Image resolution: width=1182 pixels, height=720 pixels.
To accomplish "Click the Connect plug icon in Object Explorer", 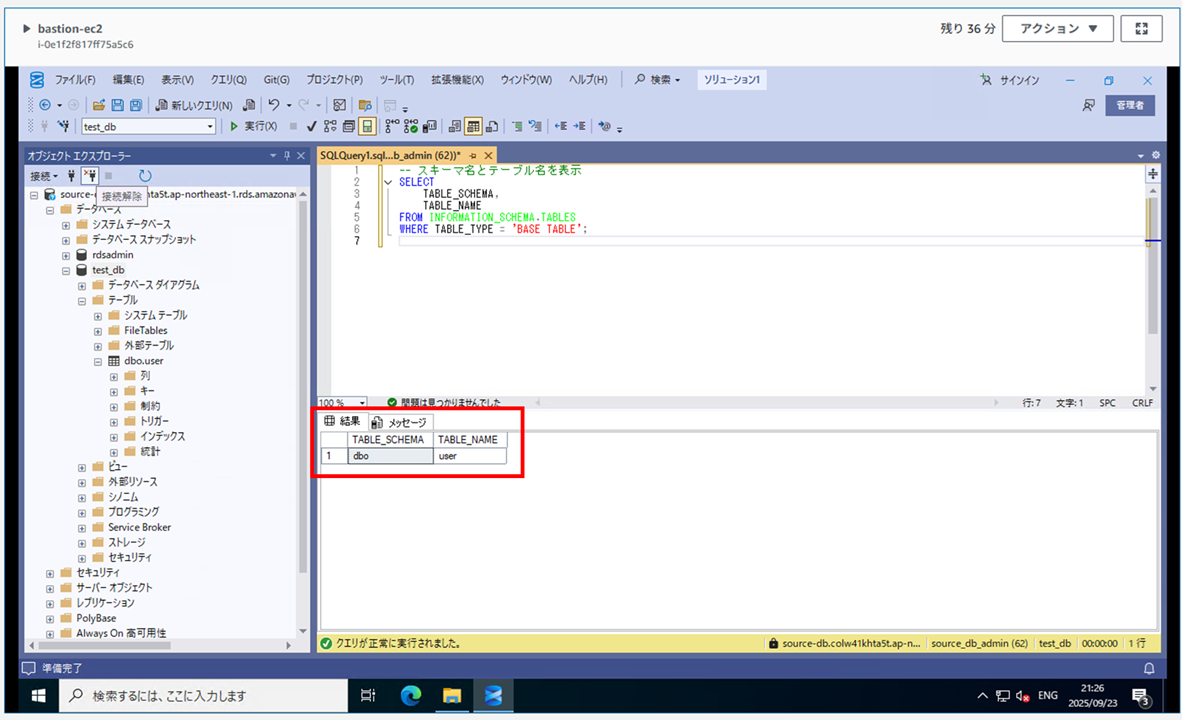I will tap(72, 176).
